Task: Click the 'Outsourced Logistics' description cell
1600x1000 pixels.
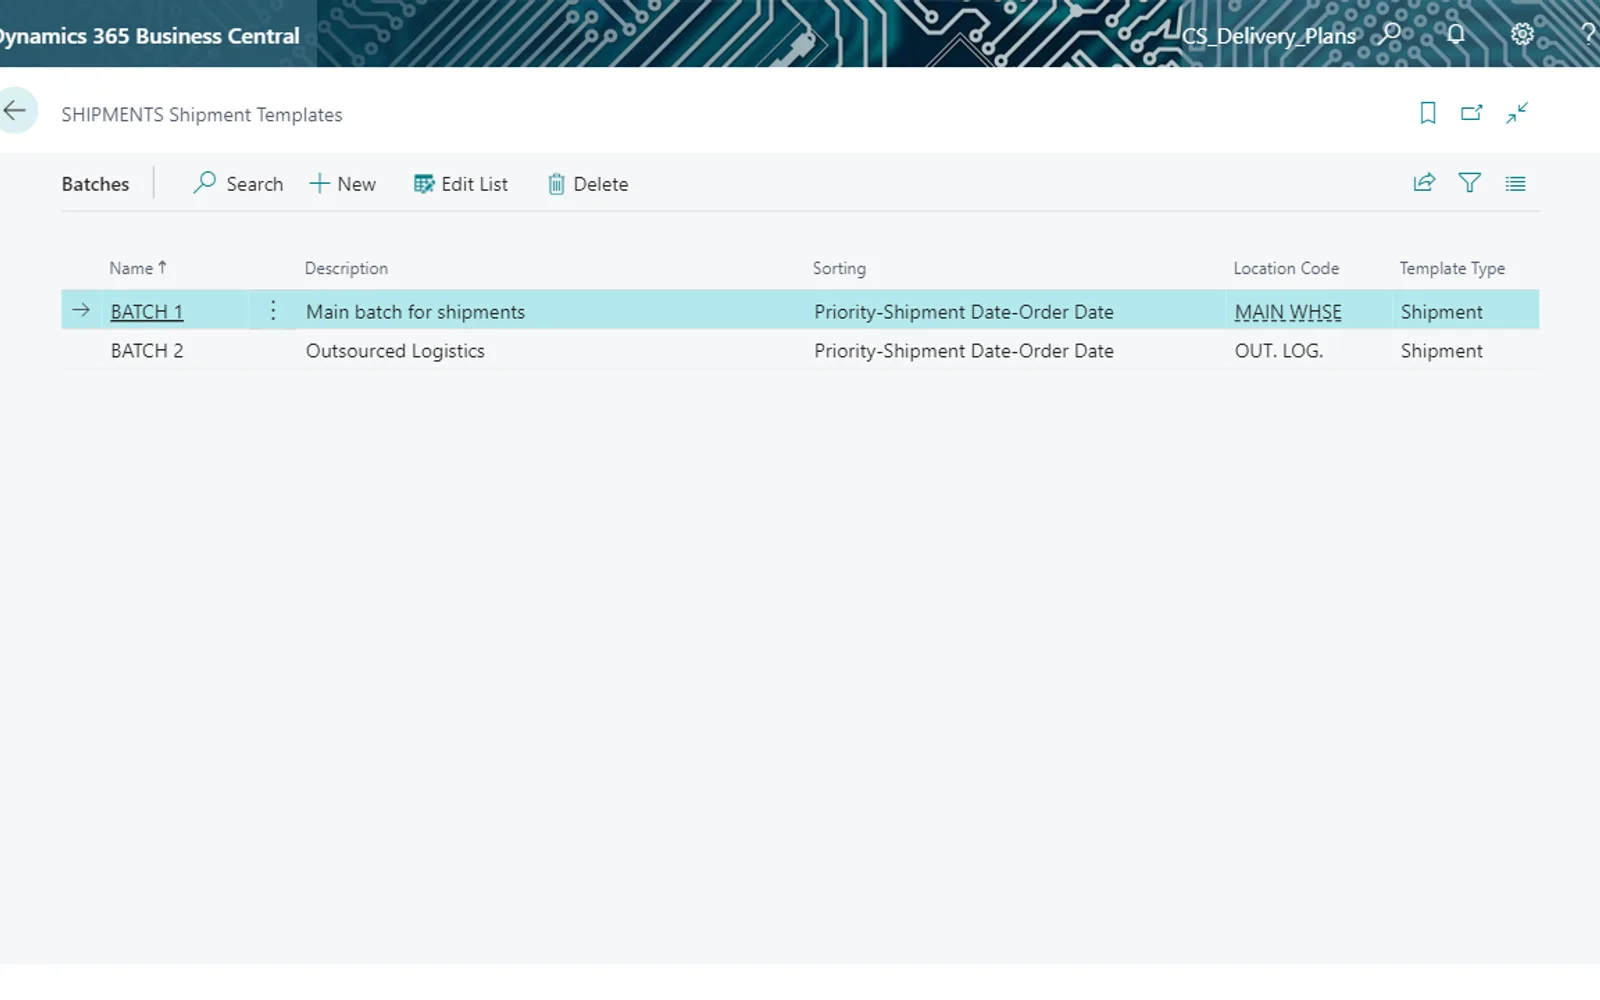Action: 395,351
